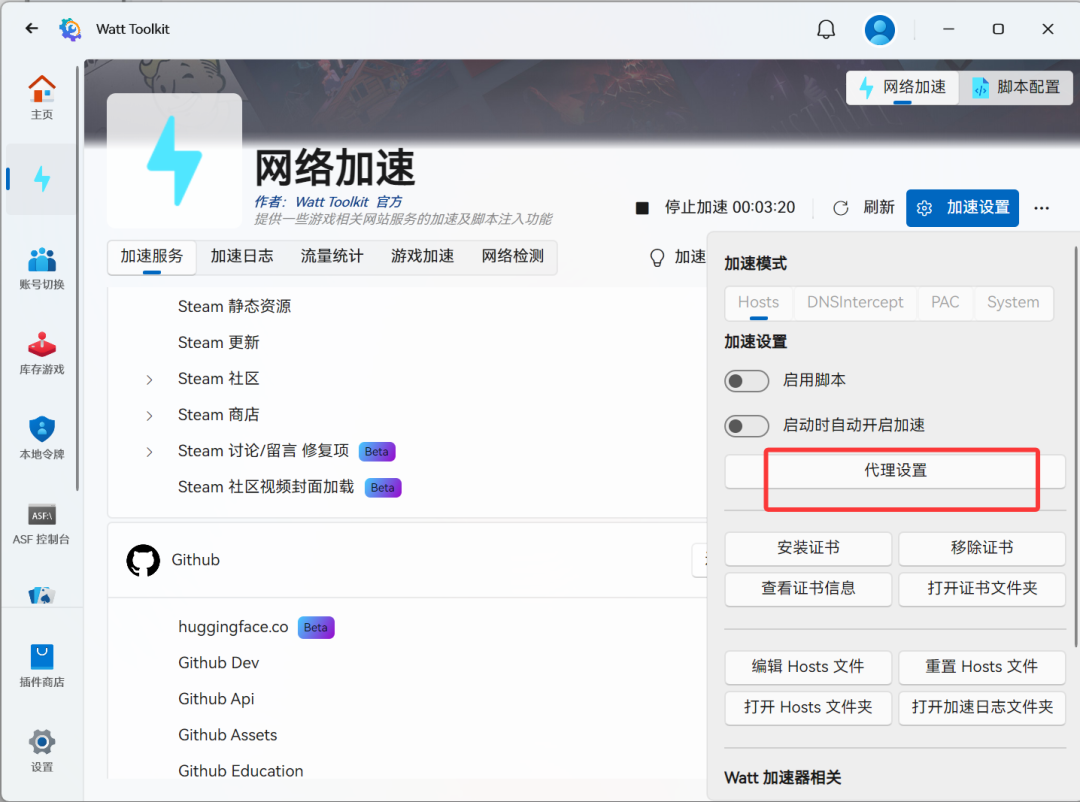Viewport: 1080px width, 802px height.
Task: Switch to the 脚本配置 top tab
Action: point(1016,88)
